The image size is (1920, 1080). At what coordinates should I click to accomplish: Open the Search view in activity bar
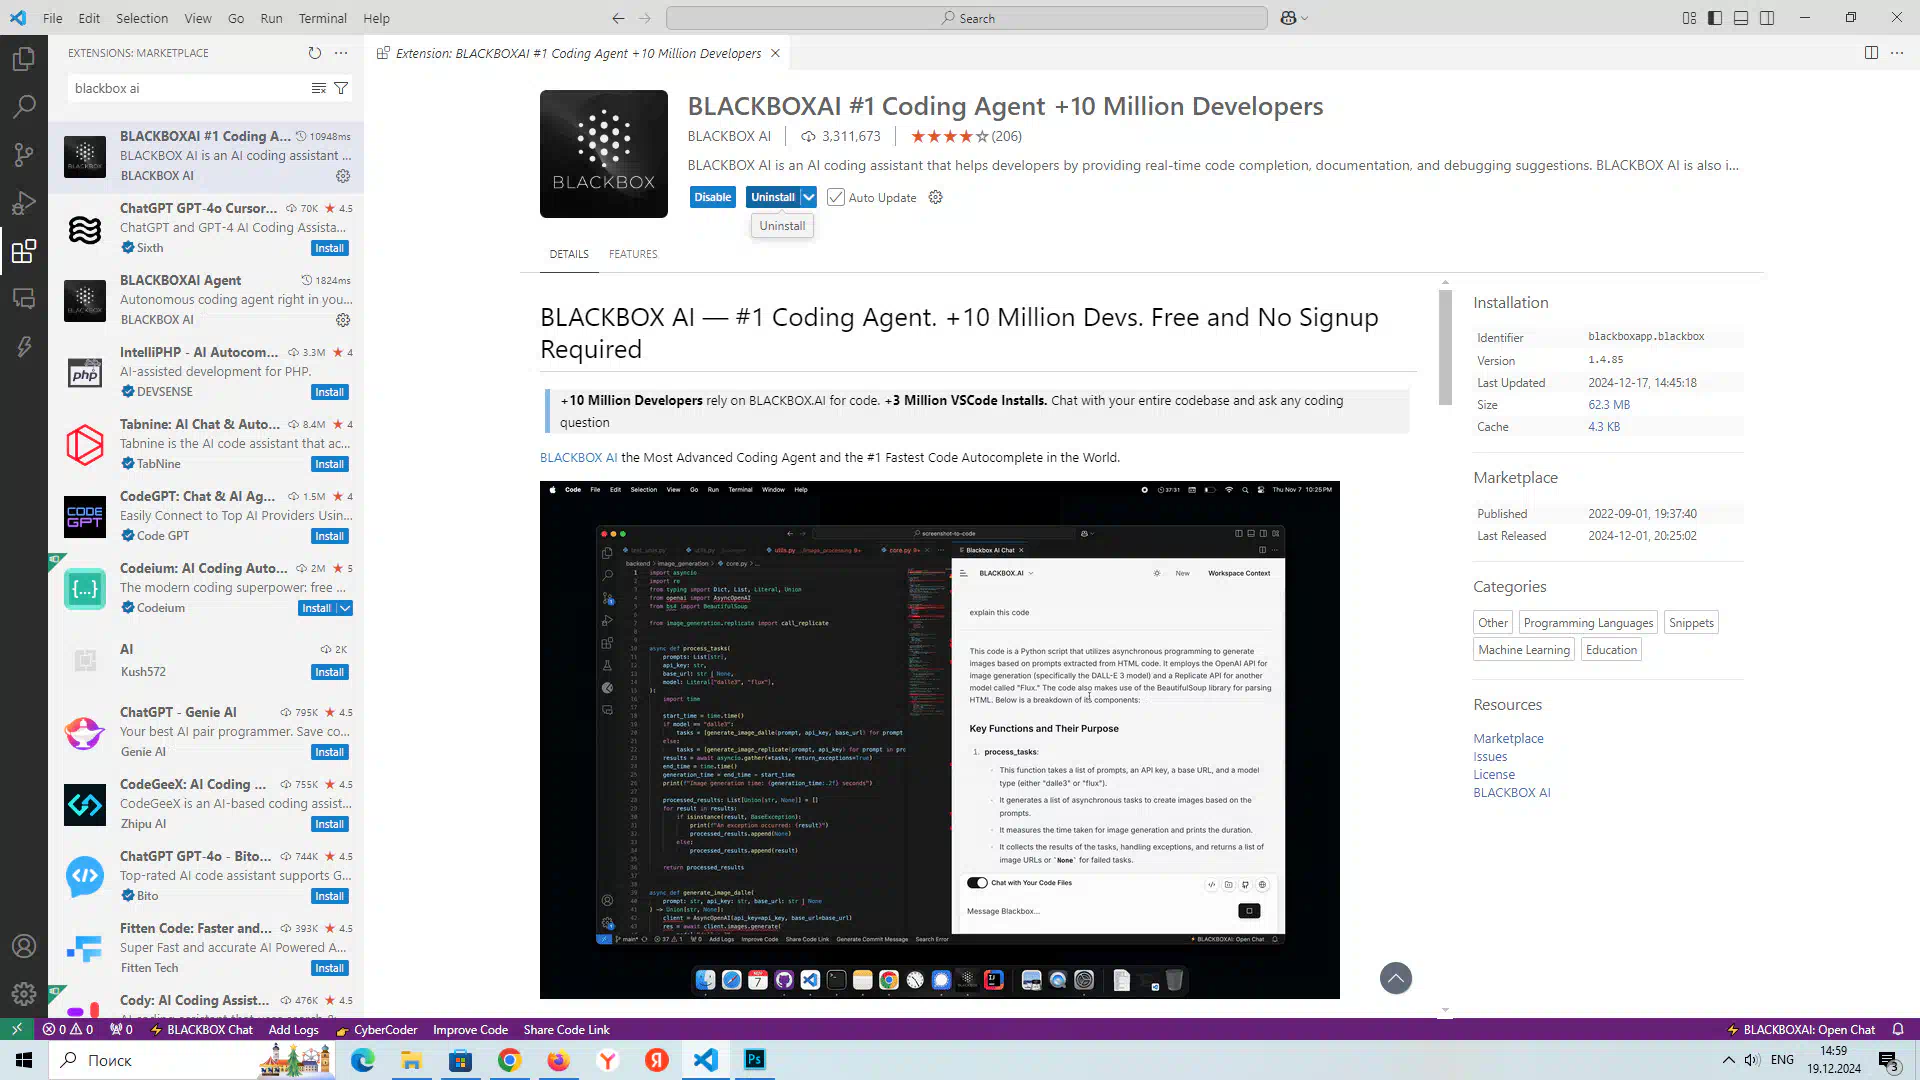tap(24, 107)
